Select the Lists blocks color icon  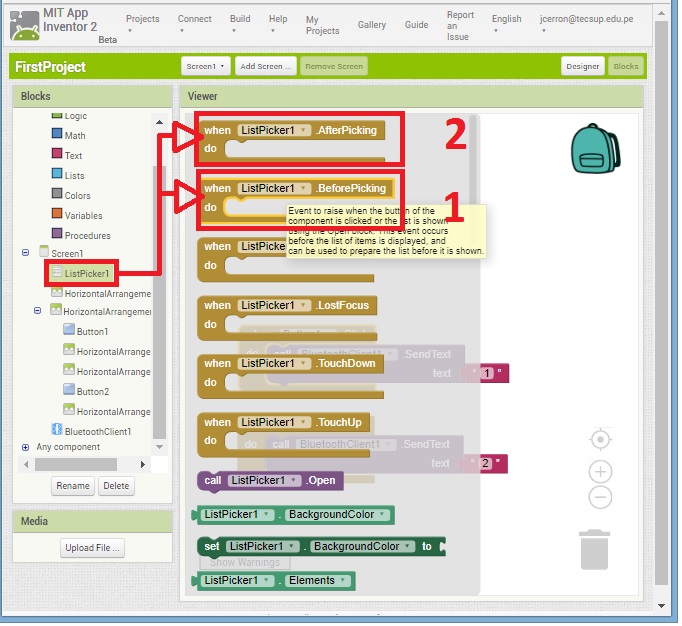pos(57,173)
